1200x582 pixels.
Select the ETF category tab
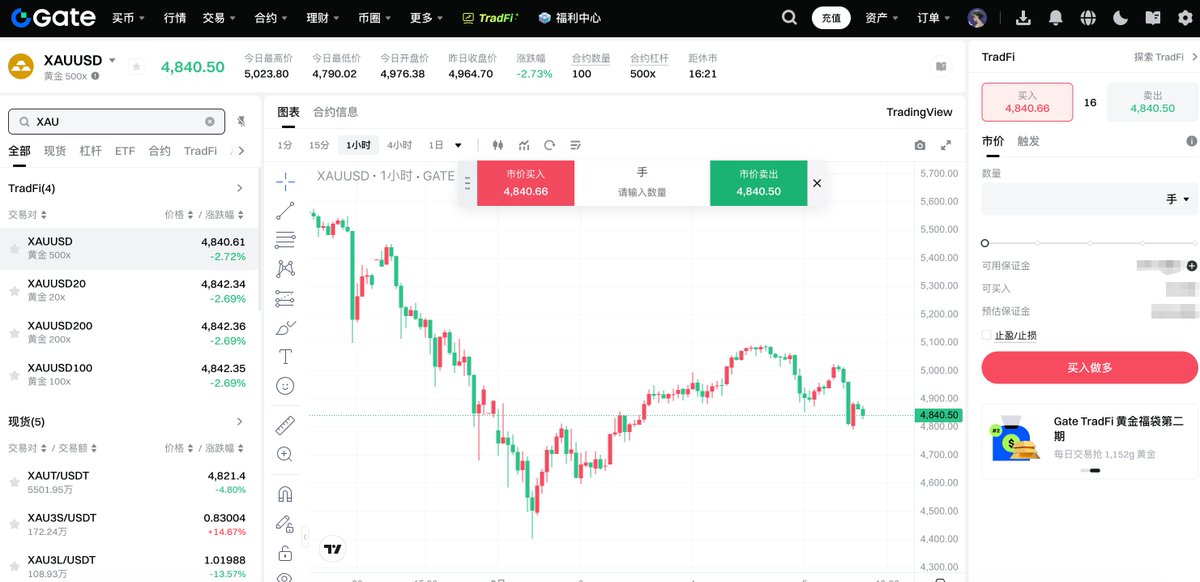tap(125, 151)
